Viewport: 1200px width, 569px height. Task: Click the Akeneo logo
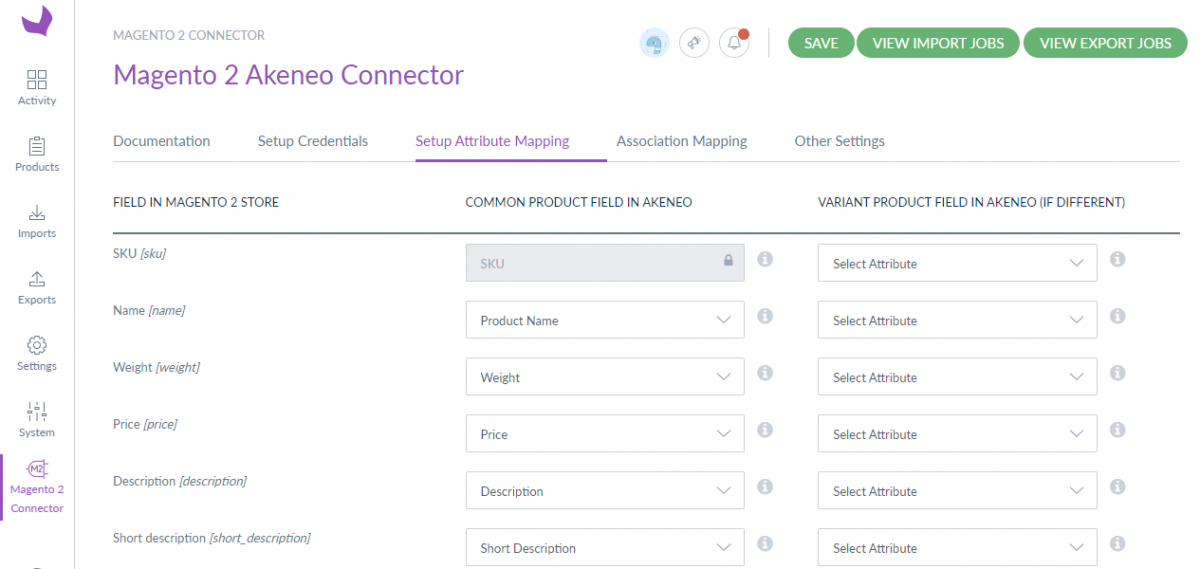coord(37,21)
